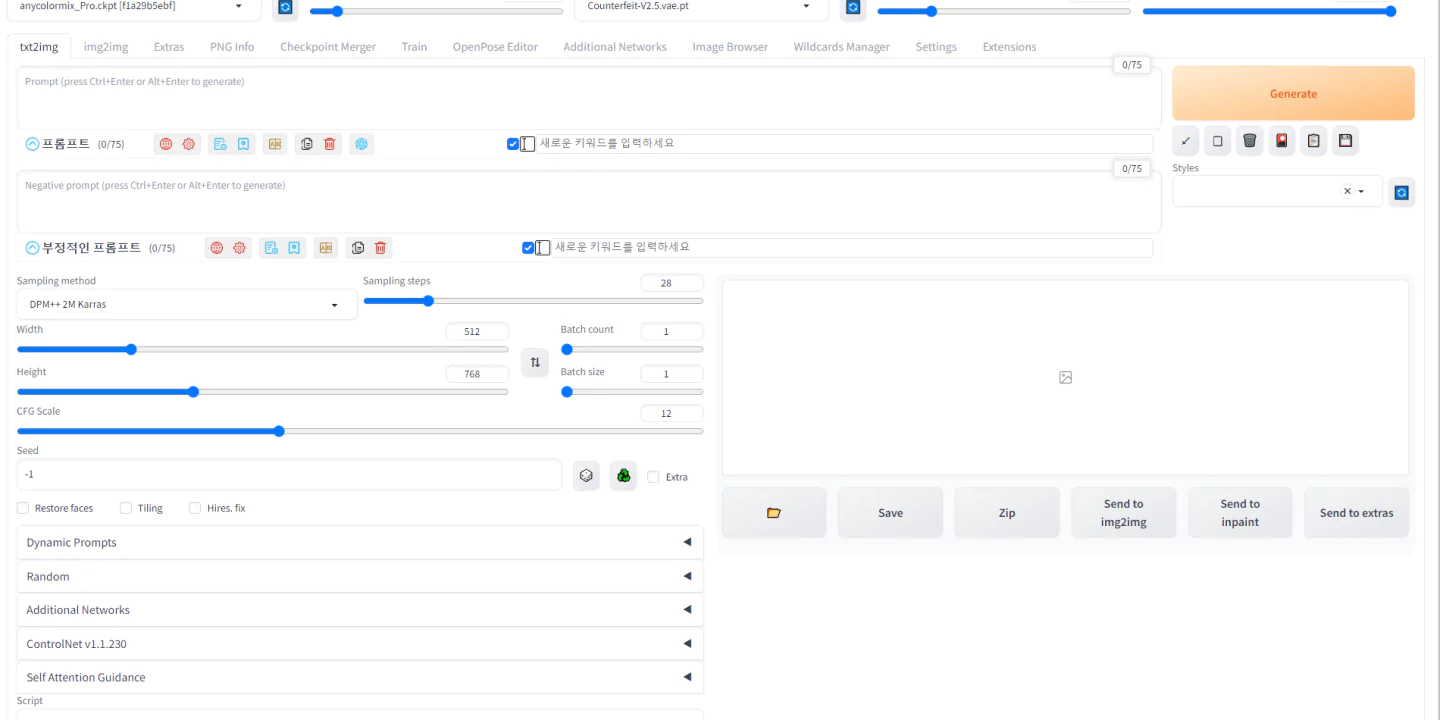Click the arrow icon below Generate
Screen dimensions: 1440x720
coord(1185,141)
